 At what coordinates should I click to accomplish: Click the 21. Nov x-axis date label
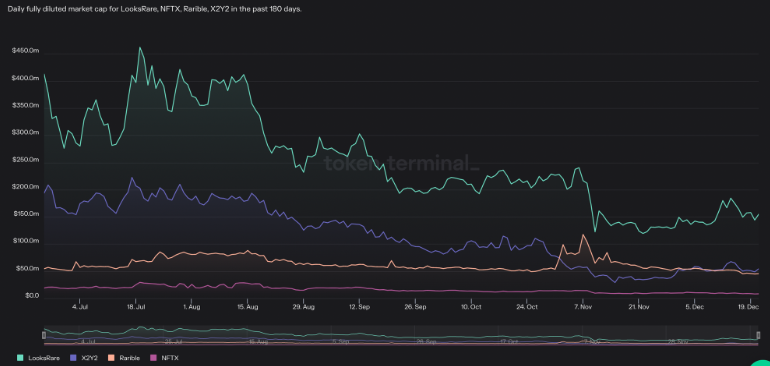638,307
